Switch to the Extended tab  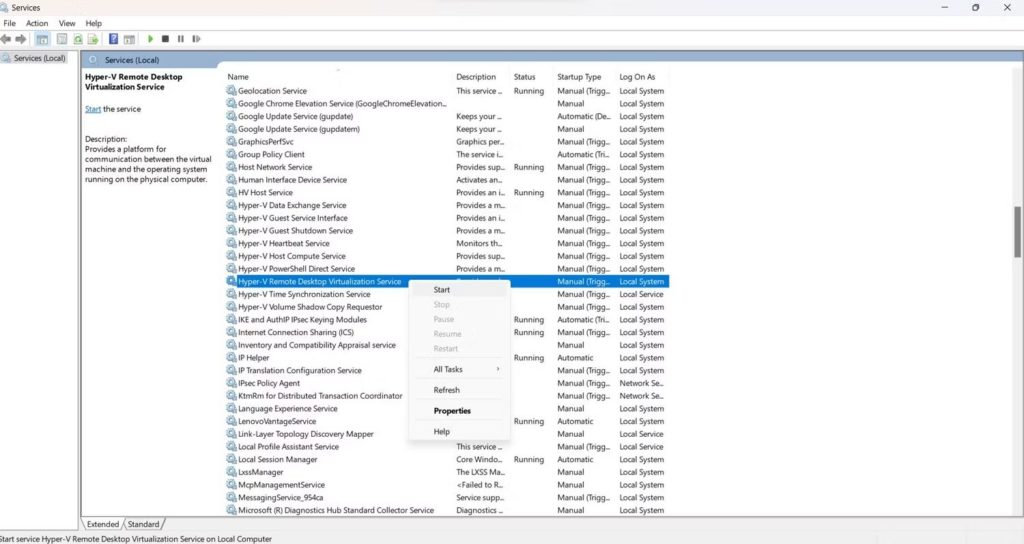click(103, 524)
